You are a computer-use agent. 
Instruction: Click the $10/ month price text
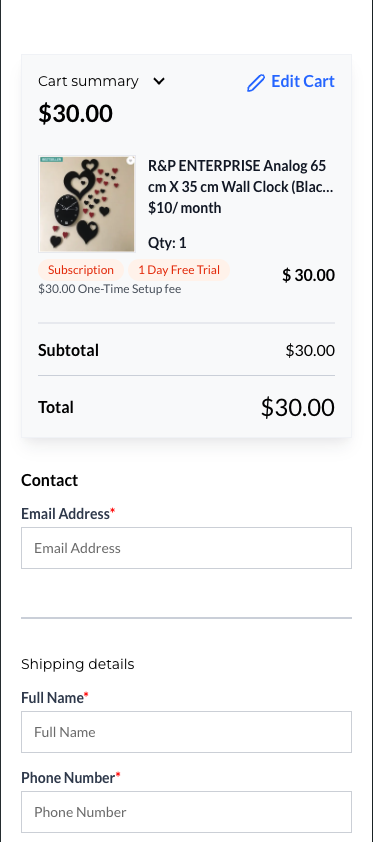point(185,208)
